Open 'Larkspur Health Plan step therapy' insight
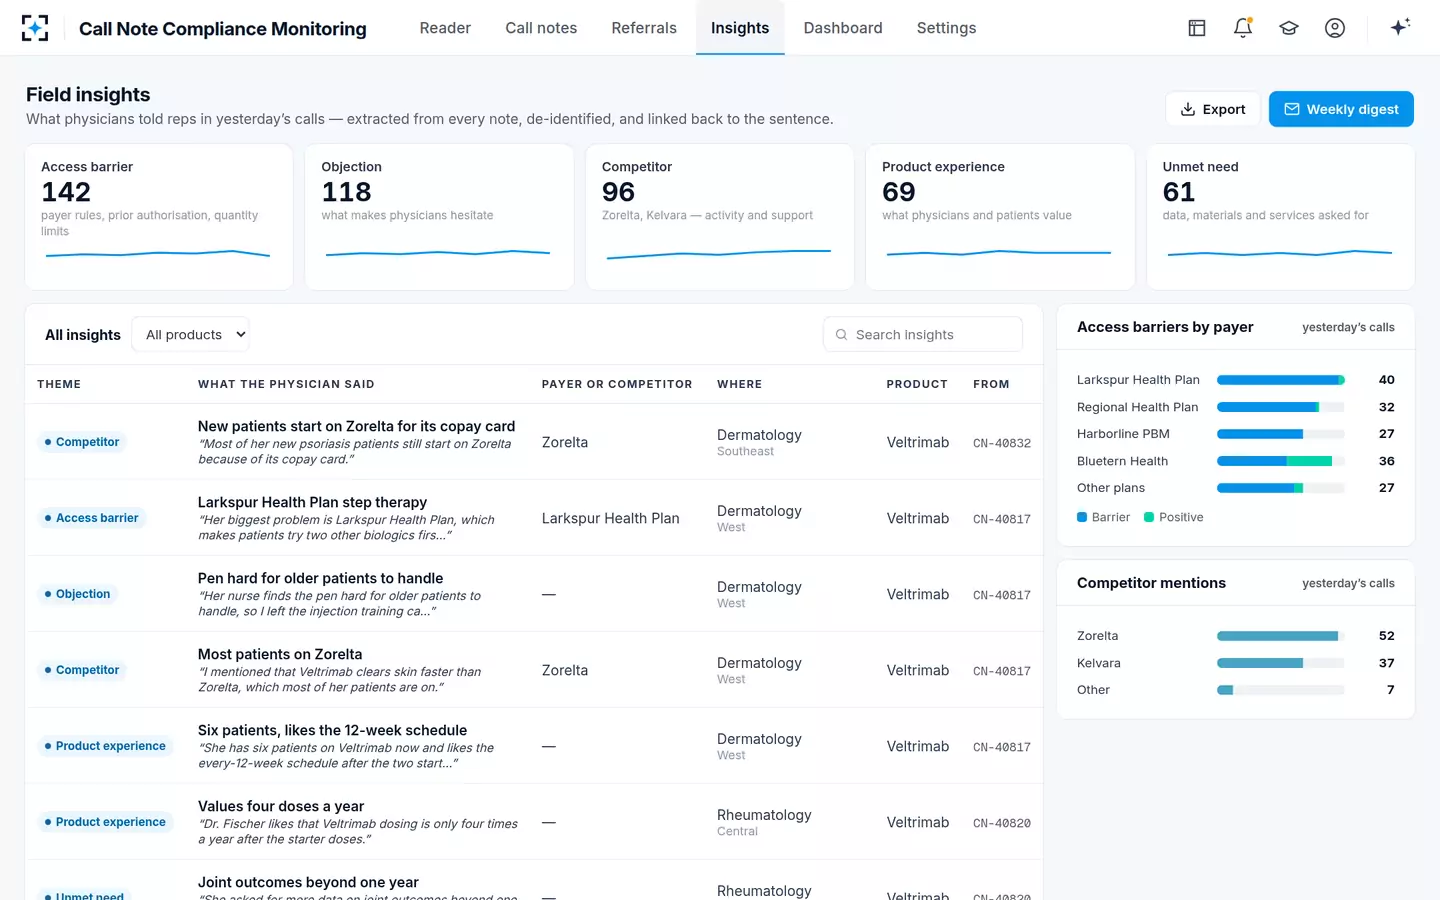This screenshot has height=900, width=1440. point(312,502)
